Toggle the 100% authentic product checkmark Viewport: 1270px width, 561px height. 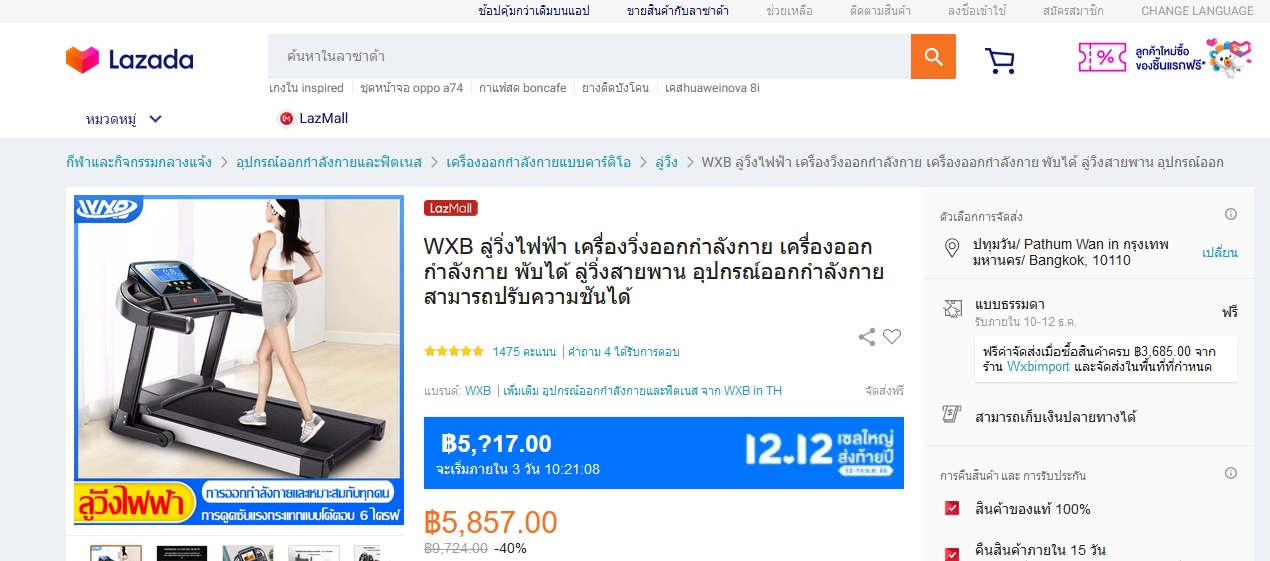tap(952, 509)
